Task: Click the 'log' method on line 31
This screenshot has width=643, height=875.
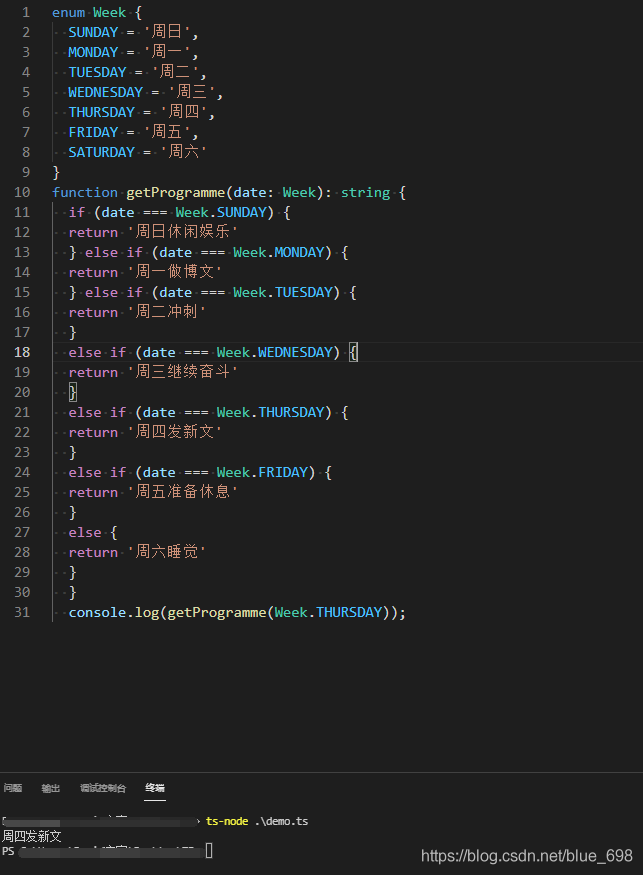Action: 147,613
